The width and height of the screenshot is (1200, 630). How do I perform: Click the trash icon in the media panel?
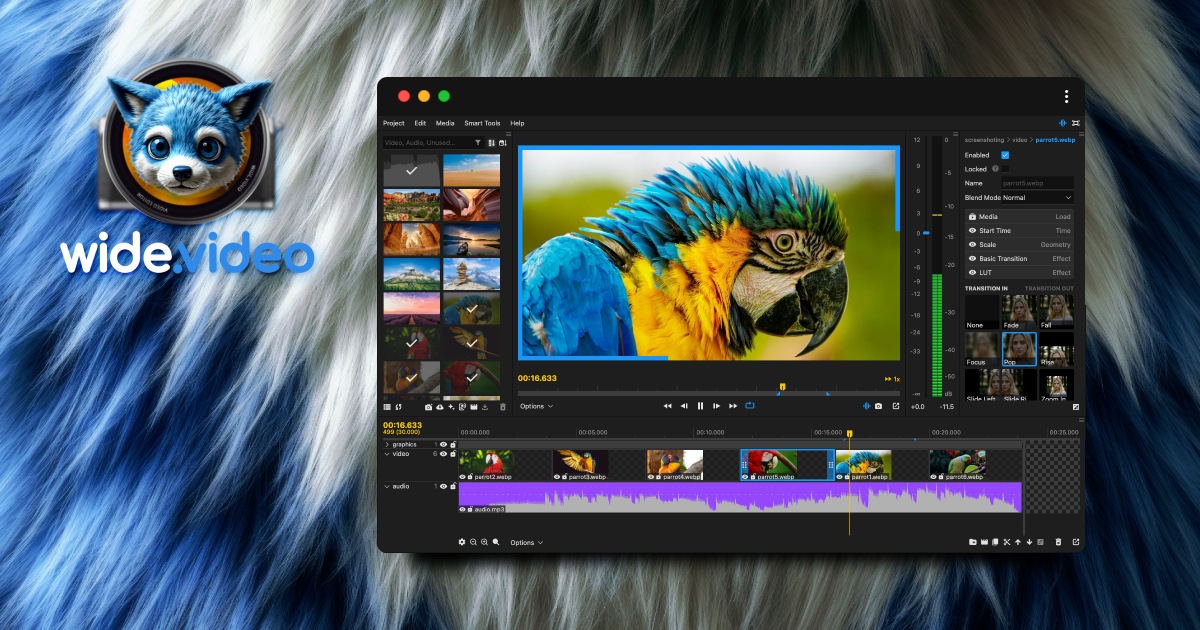click(503, 406)
